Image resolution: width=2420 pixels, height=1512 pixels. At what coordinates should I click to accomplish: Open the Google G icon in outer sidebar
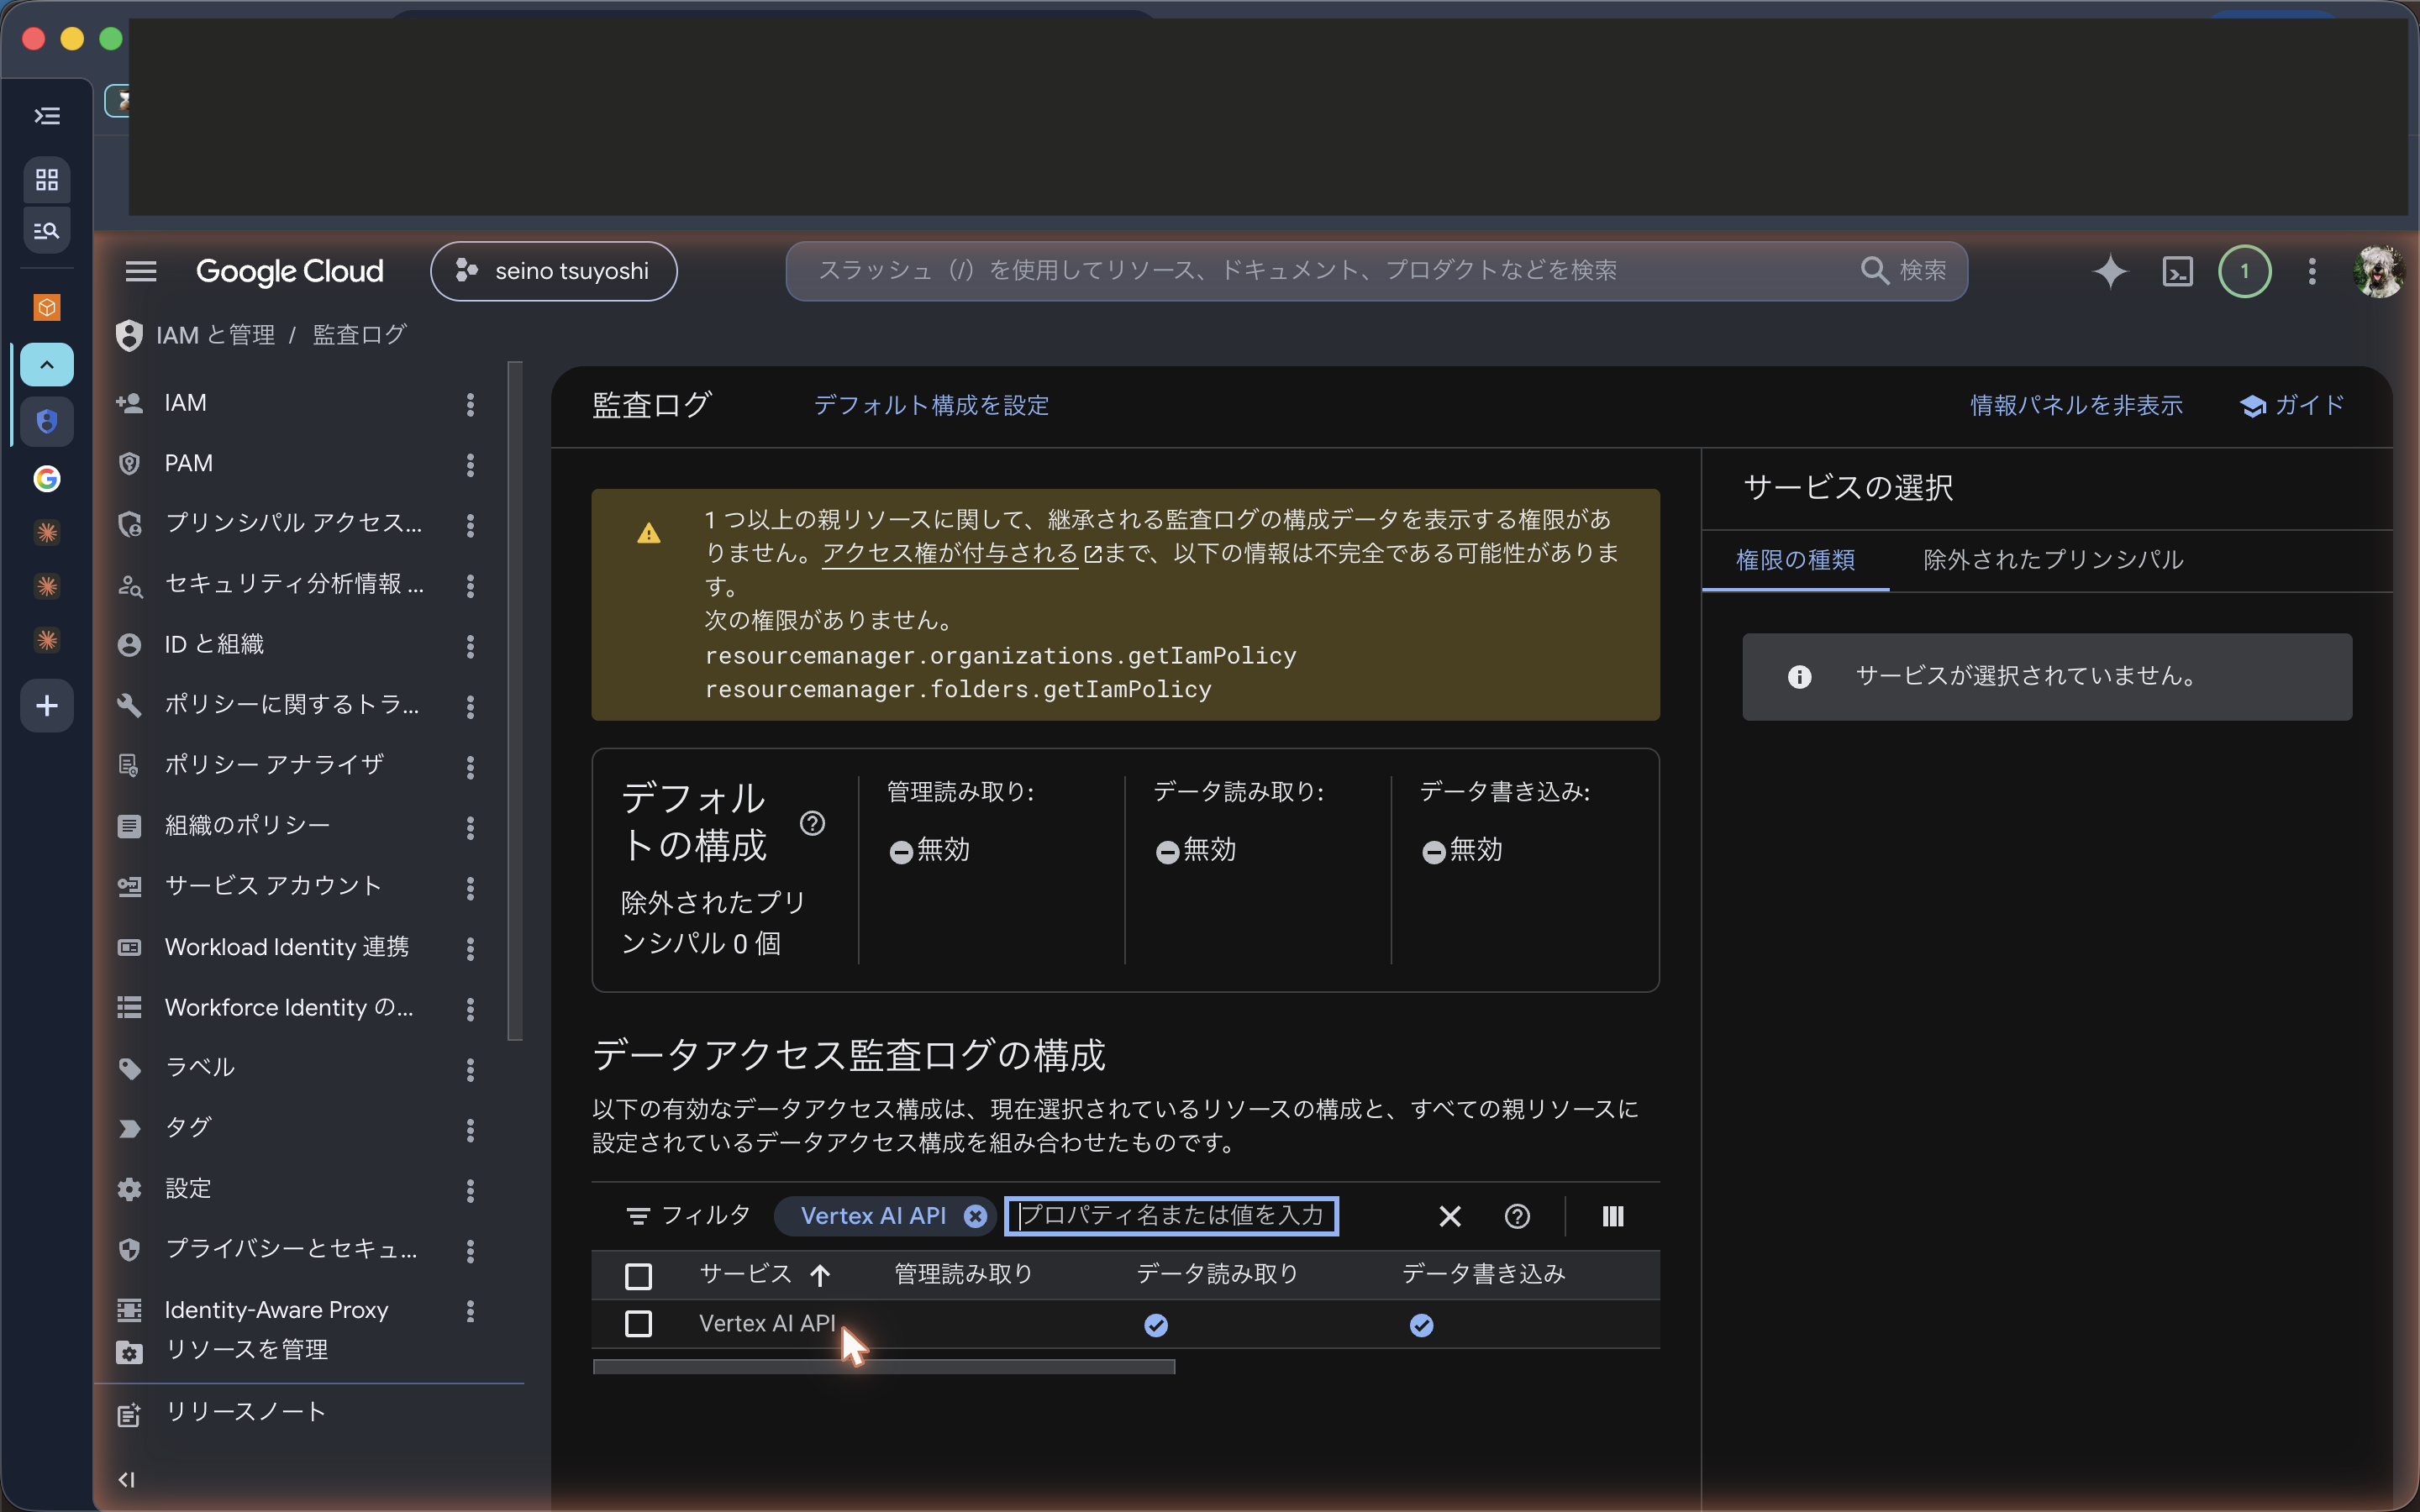[47, 479]
